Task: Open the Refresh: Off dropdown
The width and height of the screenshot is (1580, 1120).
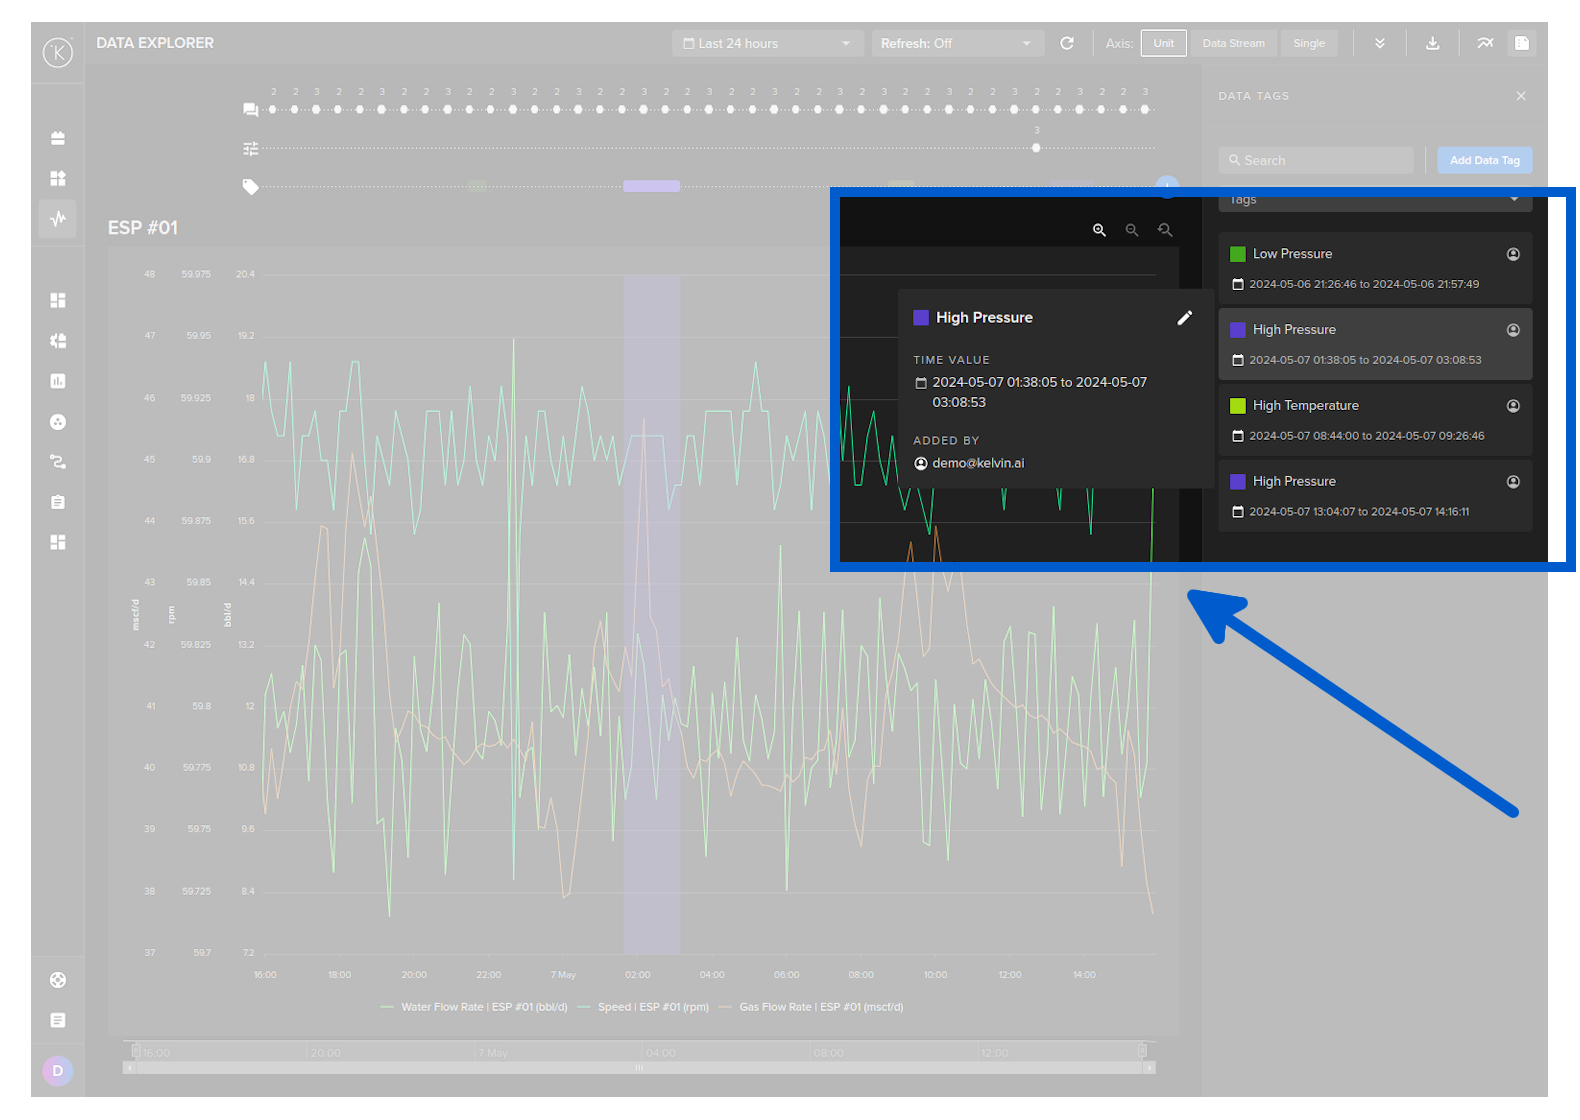Action: (956, 43)
